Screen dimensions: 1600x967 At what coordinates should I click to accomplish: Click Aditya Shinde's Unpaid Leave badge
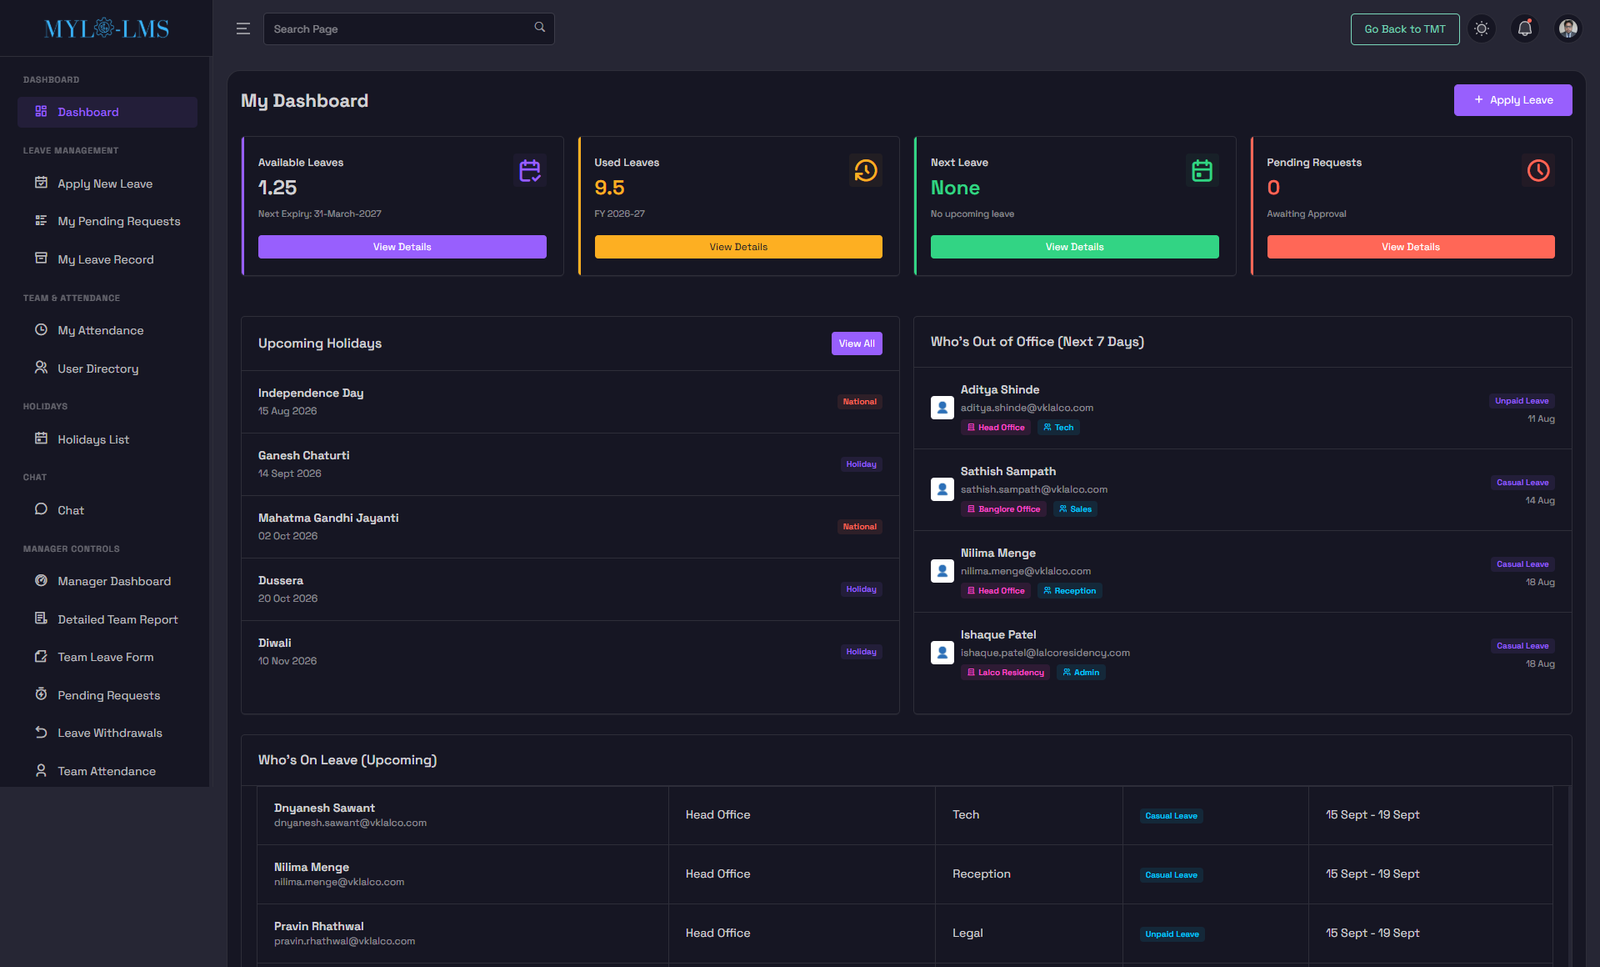click(x=1522, y=401)
